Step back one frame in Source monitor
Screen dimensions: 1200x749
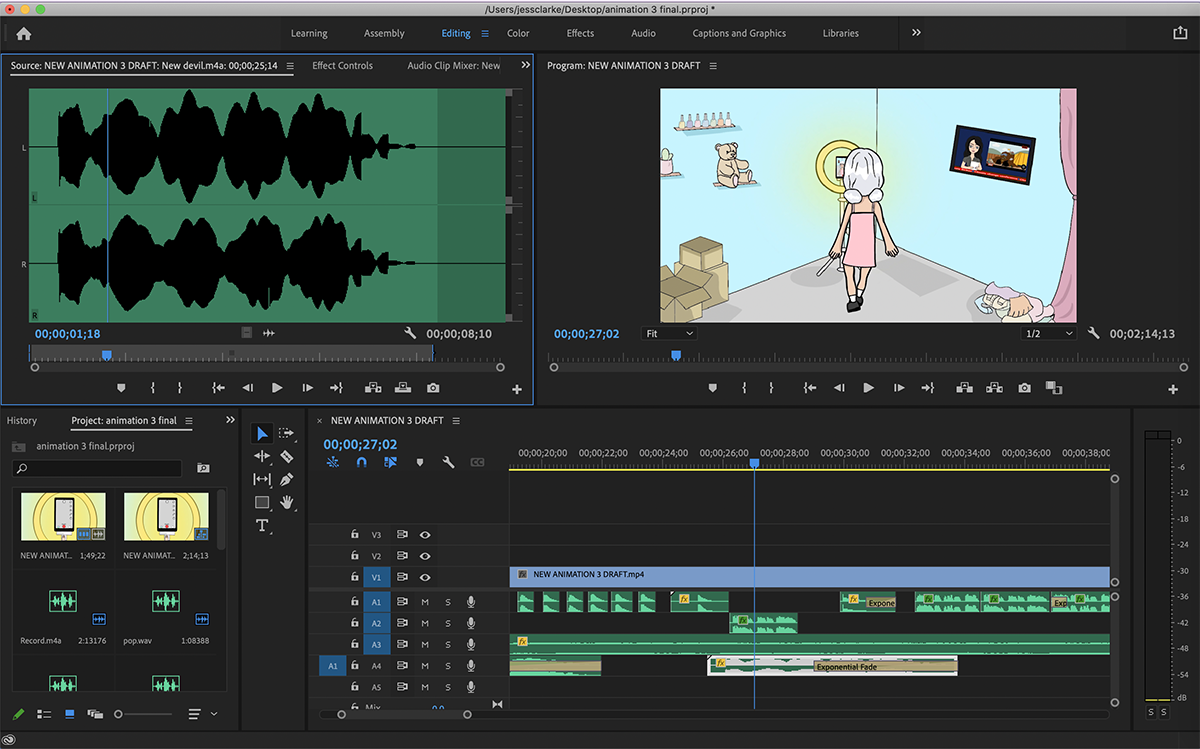(x=248, y=388)
